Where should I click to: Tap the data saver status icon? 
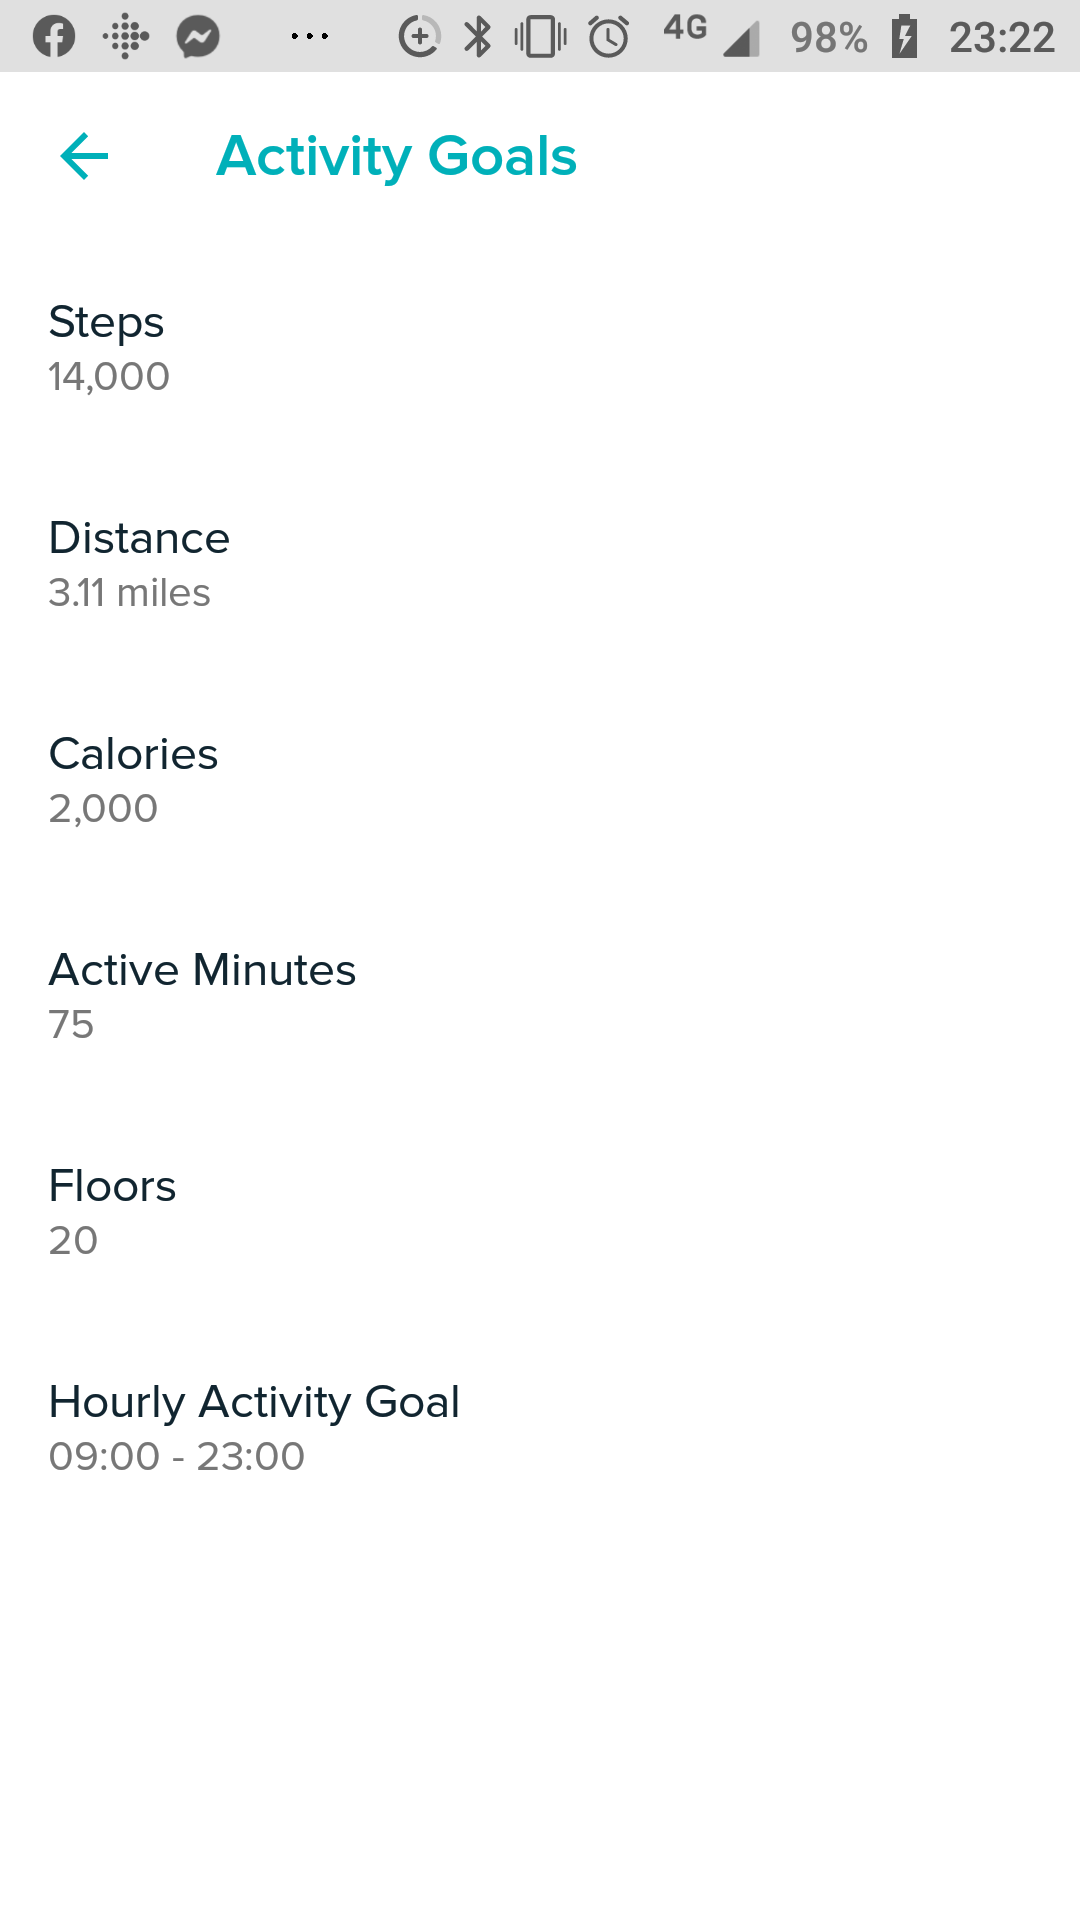click(x=419, y=37)
